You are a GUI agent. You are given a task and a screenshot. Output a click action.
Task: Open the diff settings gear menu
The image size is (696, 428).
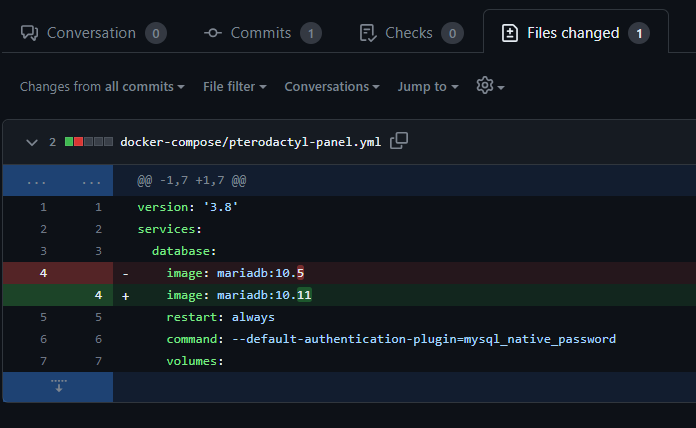[489, 86]
